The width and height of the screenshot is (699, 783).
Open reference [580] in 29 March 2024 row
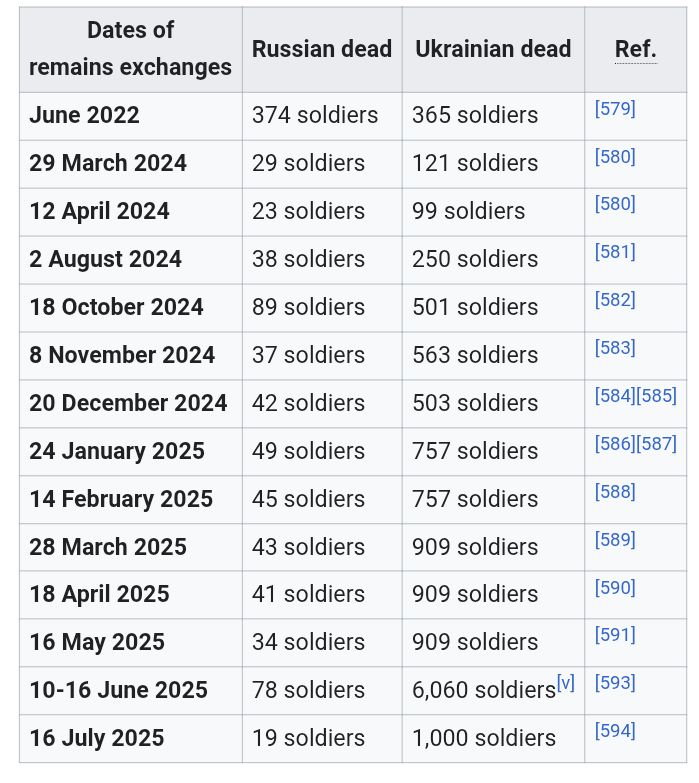(615, 156)
